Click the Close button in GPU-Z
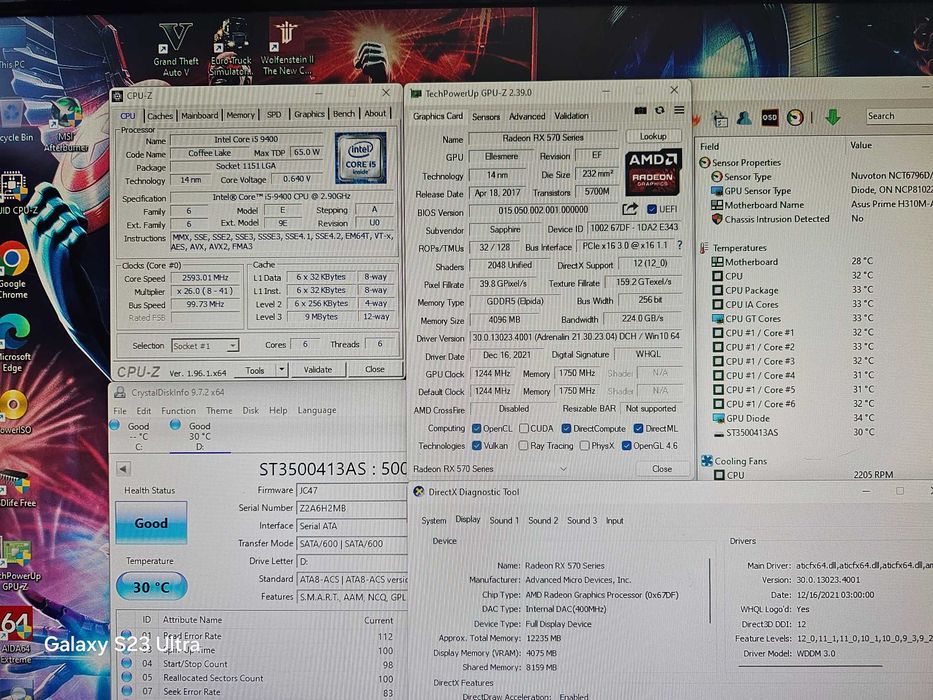The image size is (933, 700). [x=662, y=469]
